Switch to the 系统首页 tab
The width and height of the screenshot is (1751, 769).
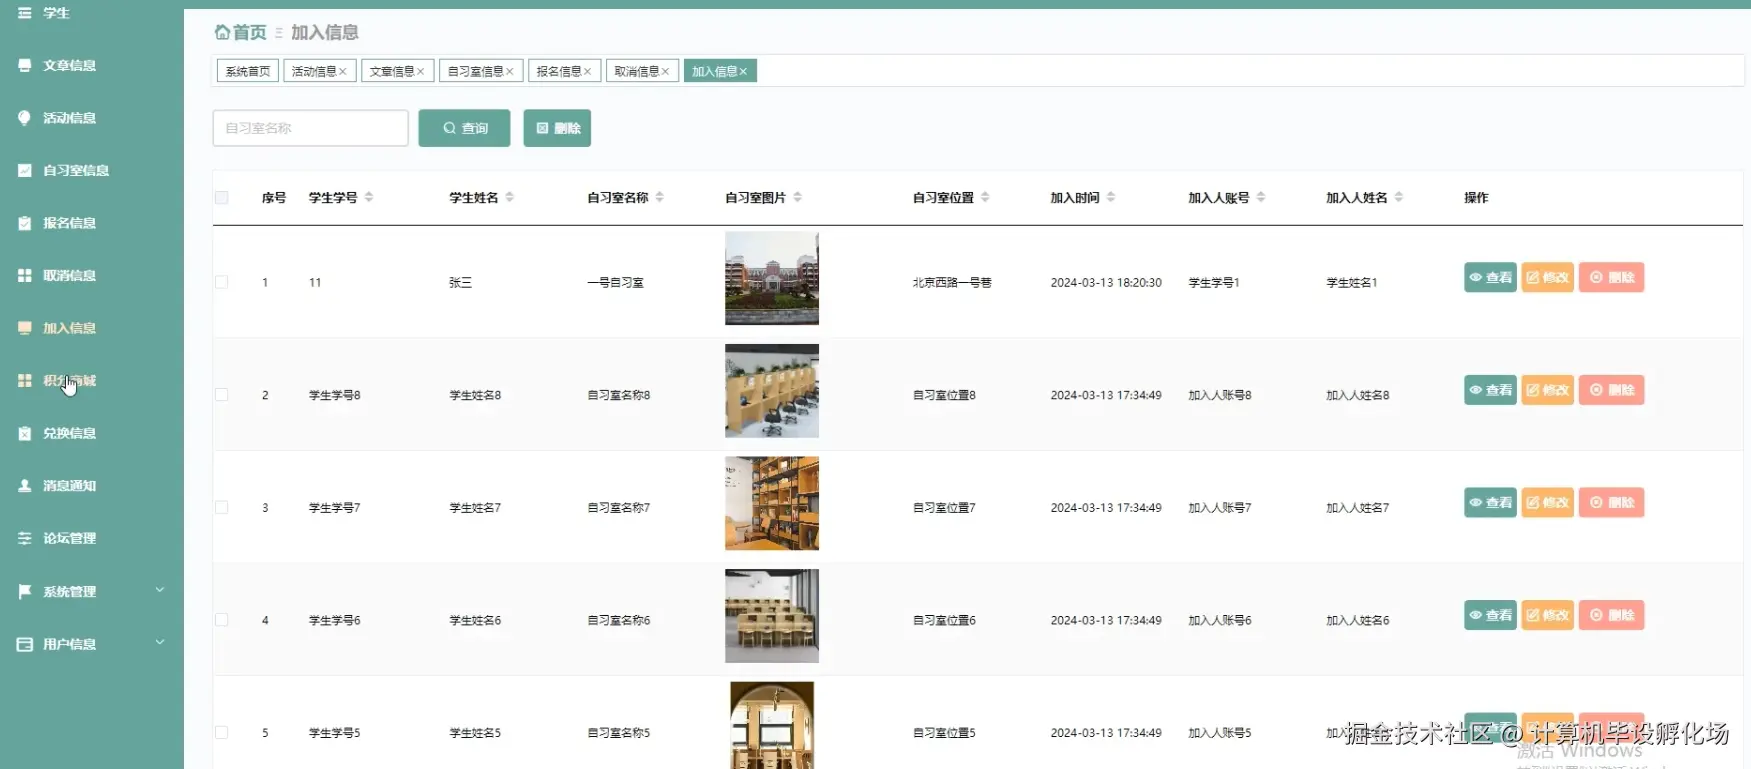click(x=248, y=71)
